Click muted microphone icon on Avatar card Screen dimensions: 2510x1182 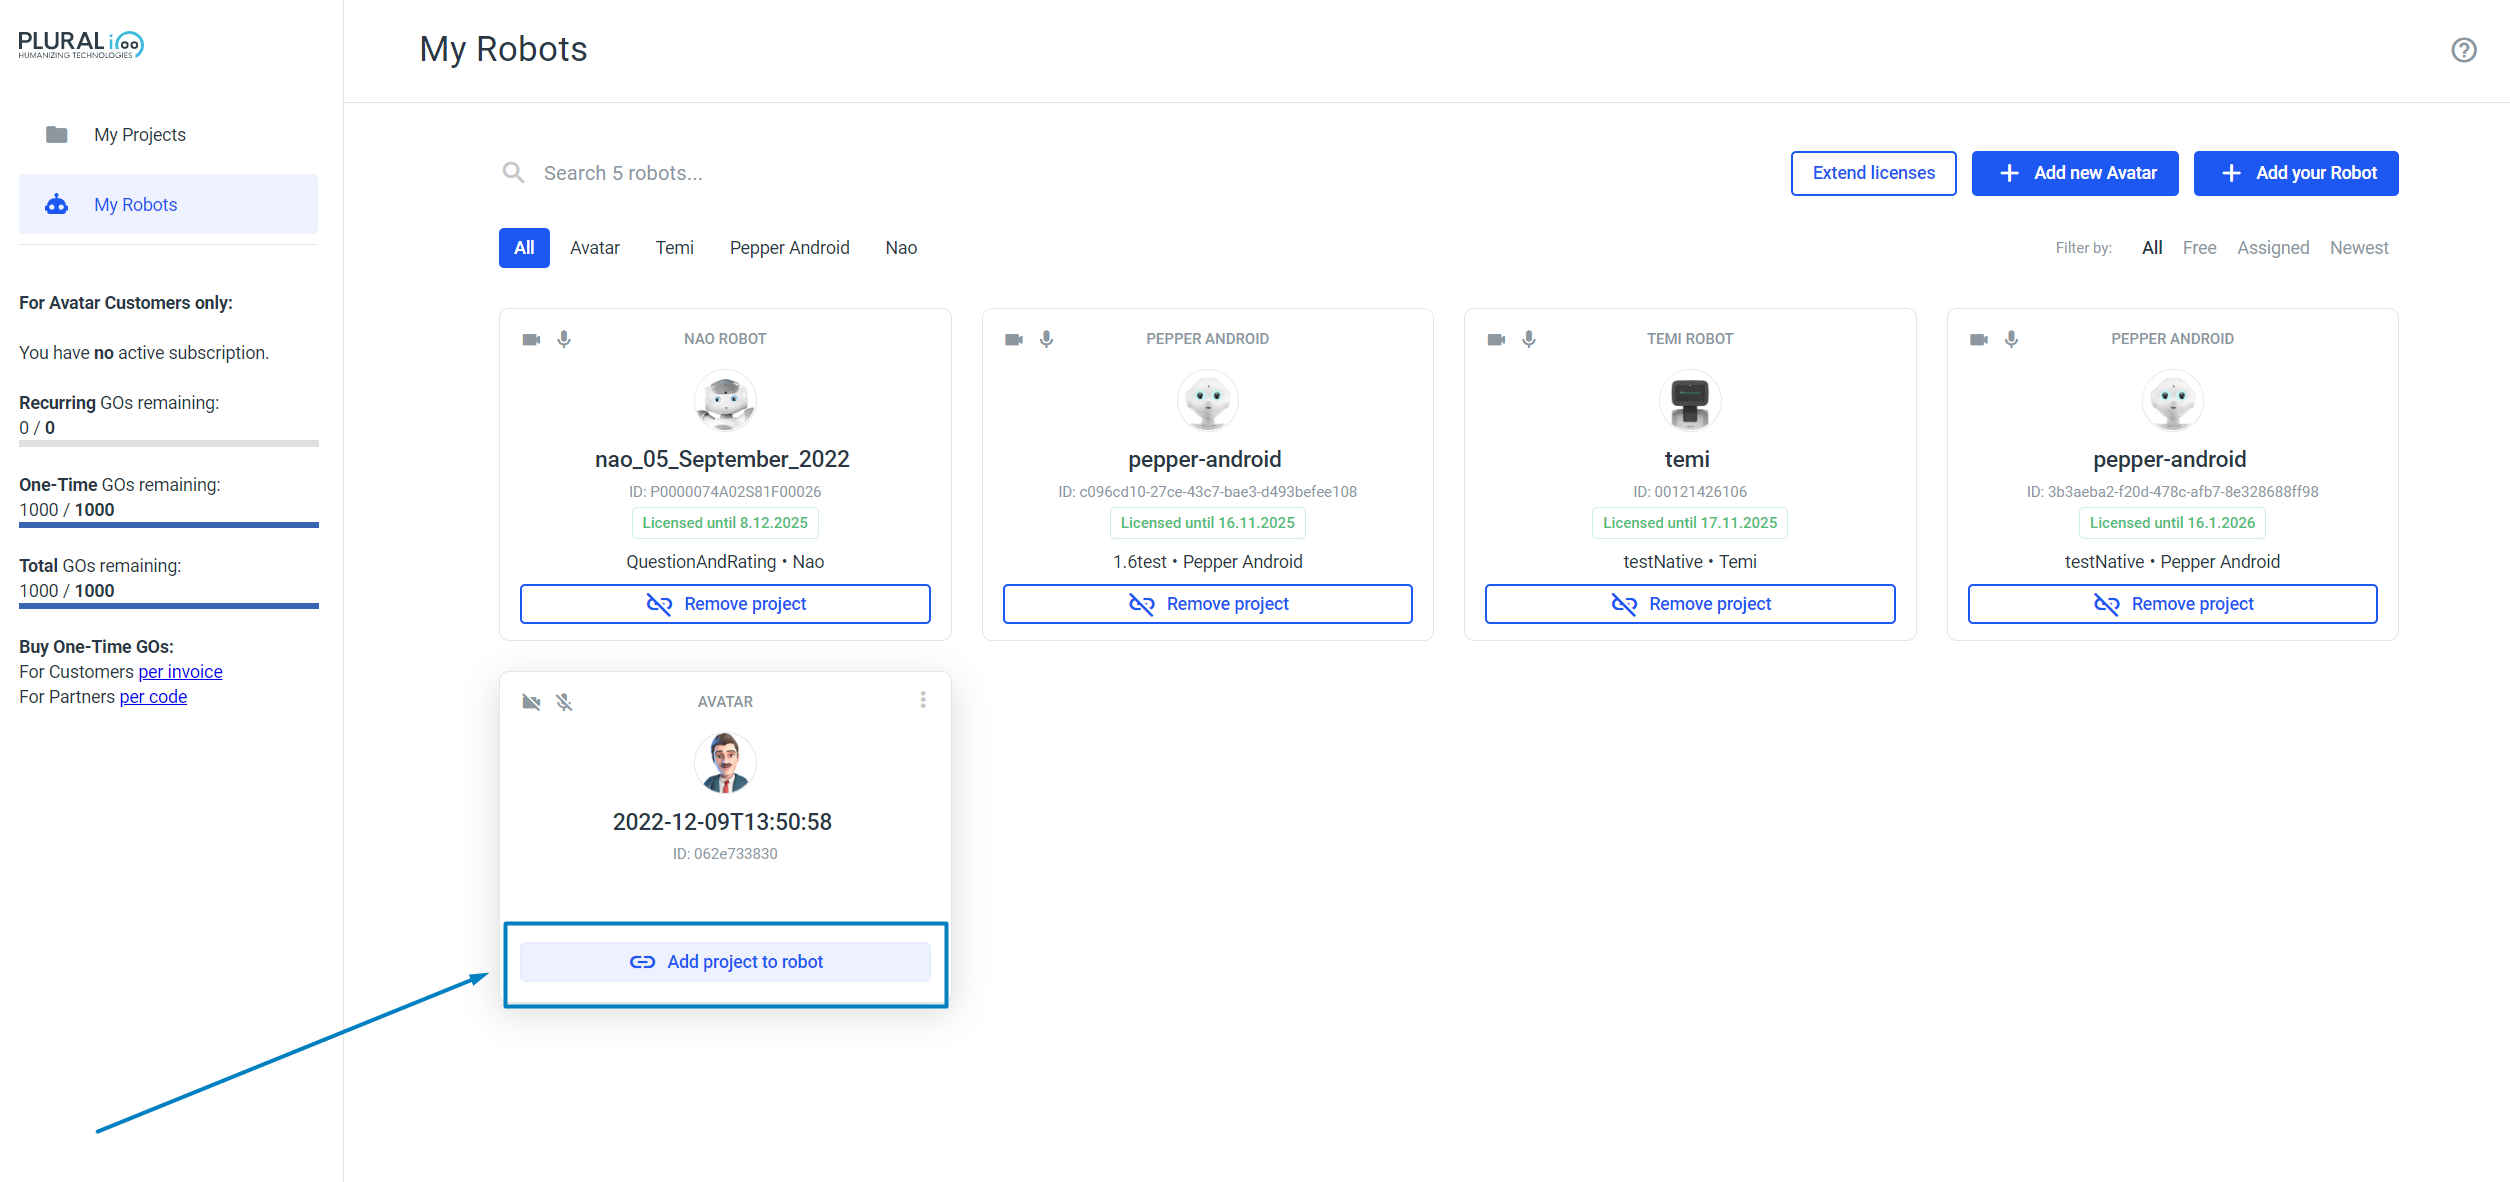[x=564, y=702]
